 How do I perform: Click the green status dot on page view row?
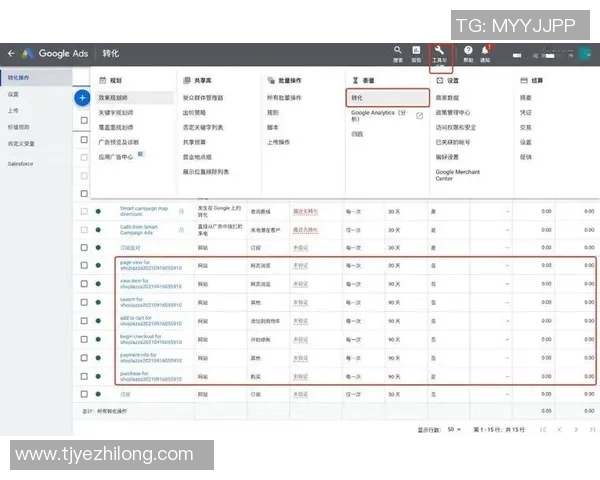98,265
